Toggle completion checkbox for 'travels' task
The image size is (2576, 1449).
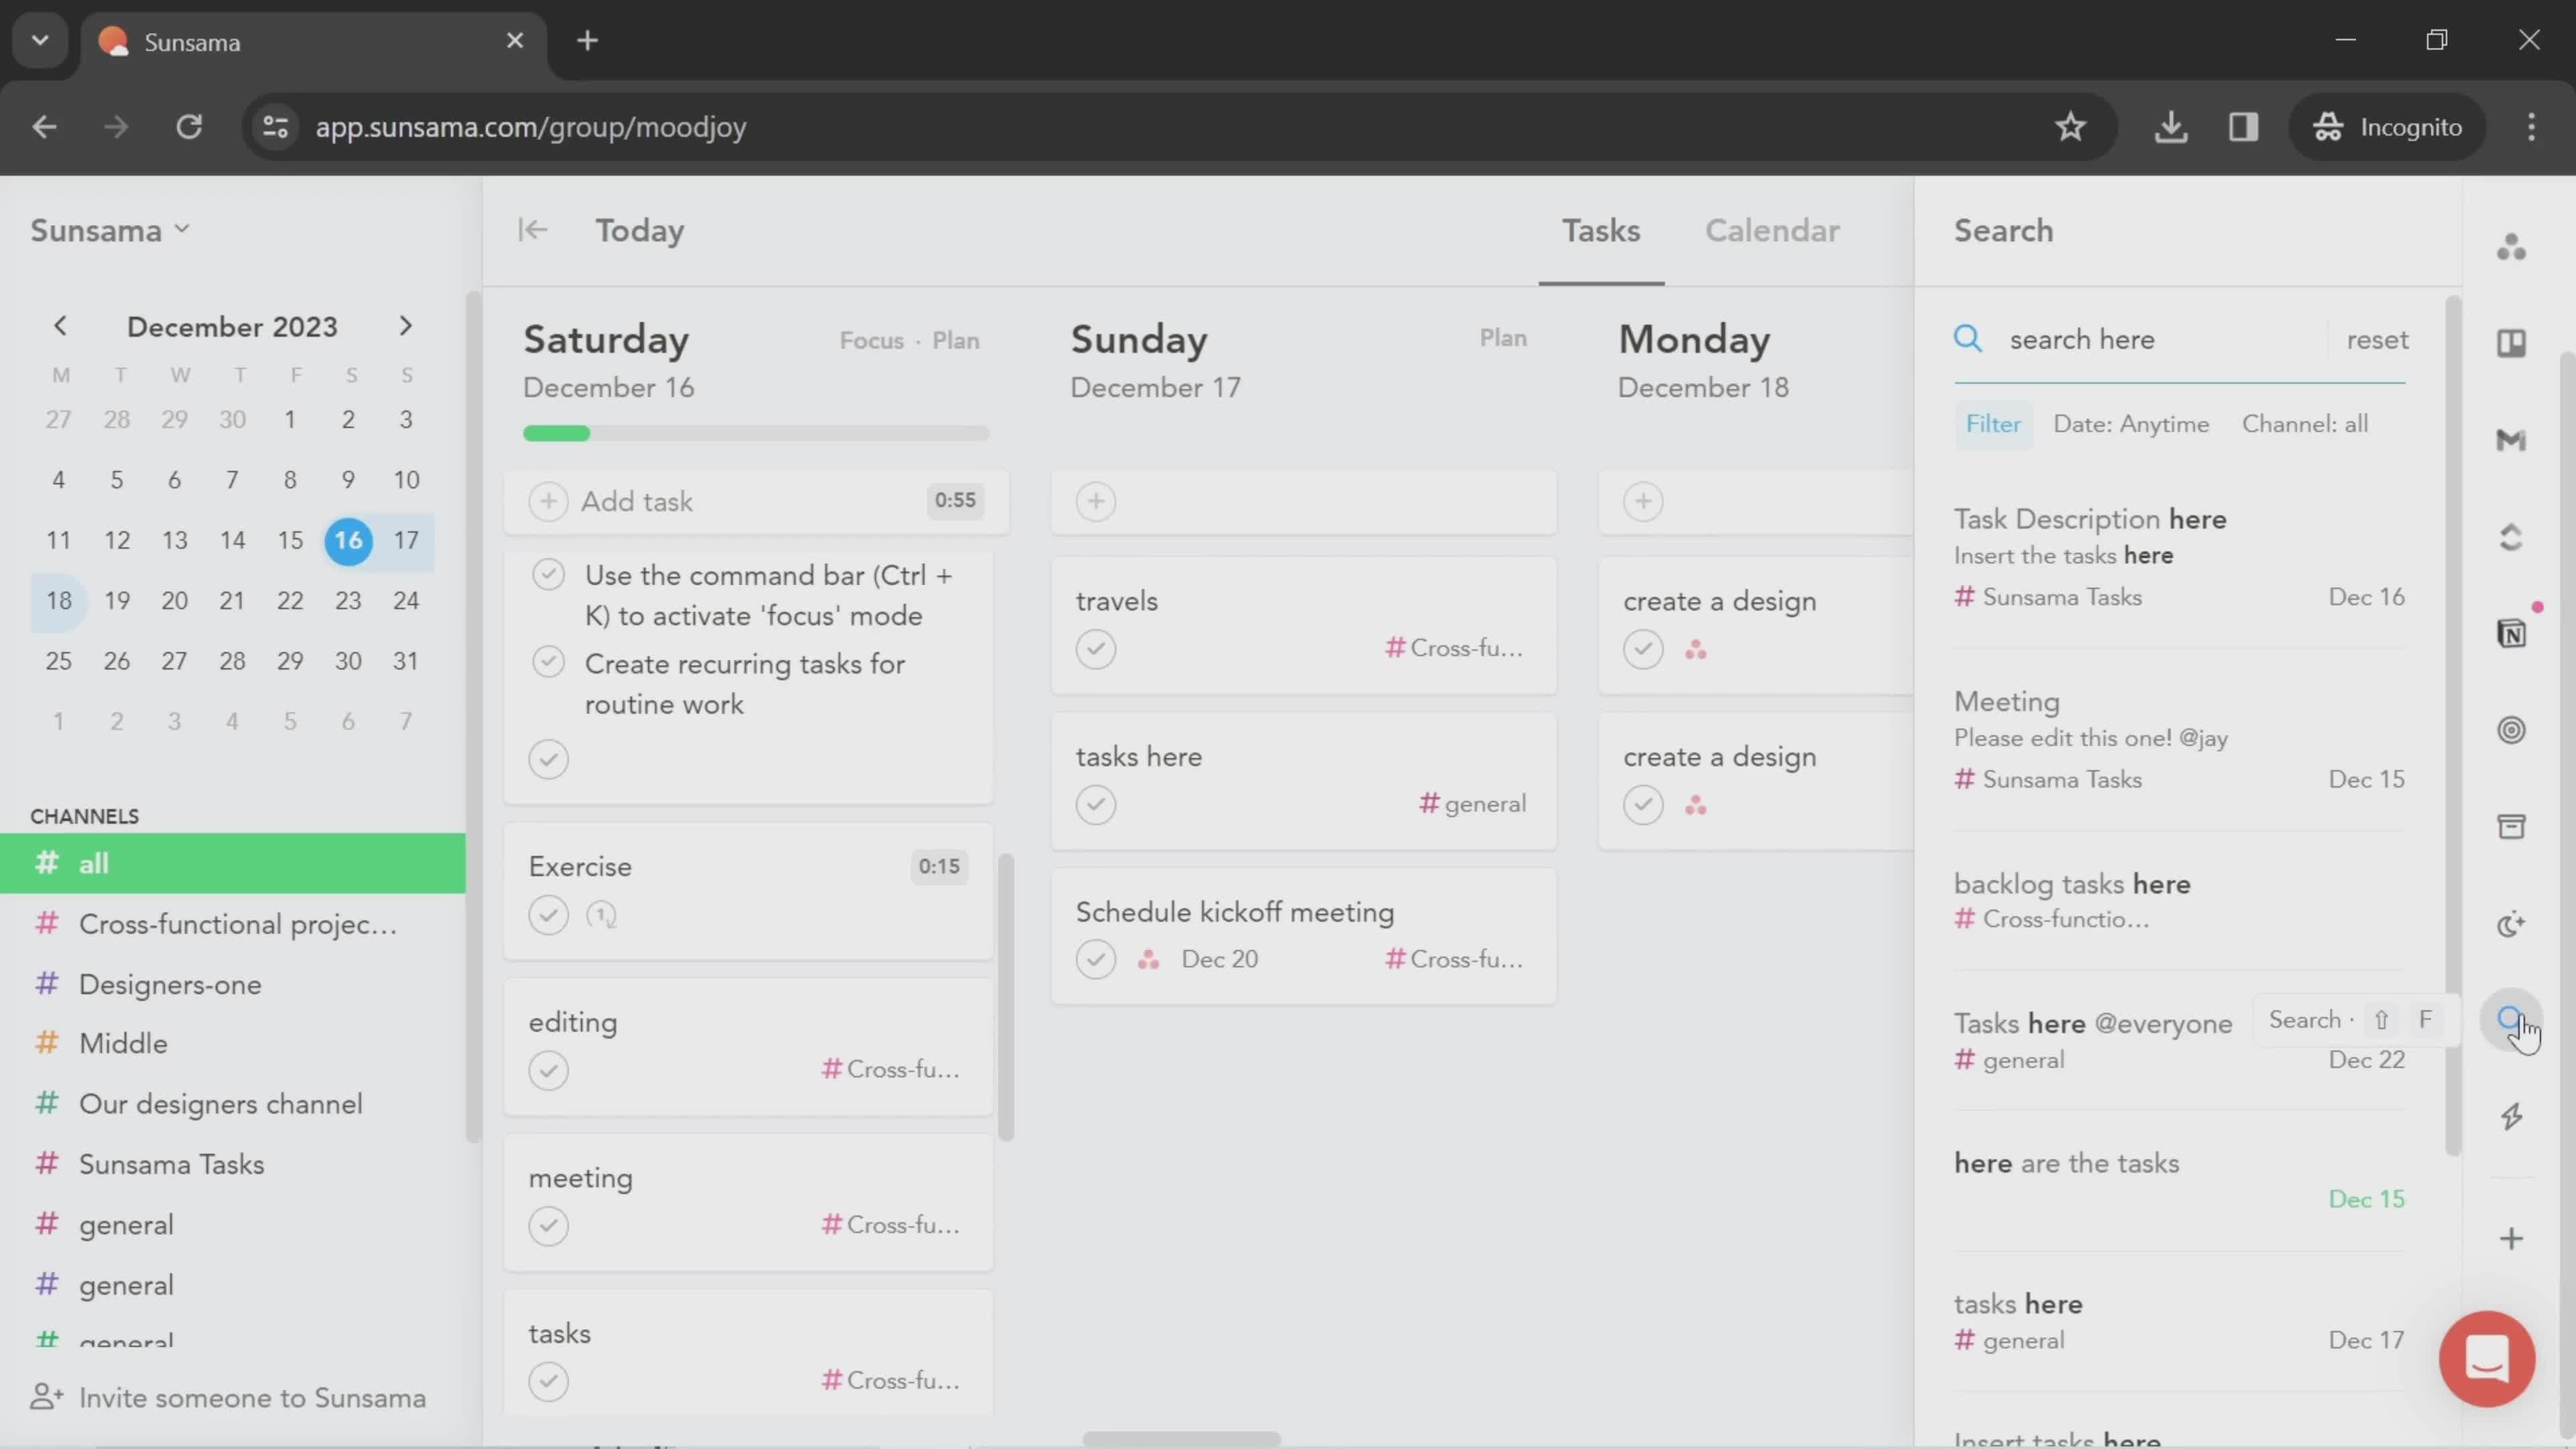click(1095, 647)
